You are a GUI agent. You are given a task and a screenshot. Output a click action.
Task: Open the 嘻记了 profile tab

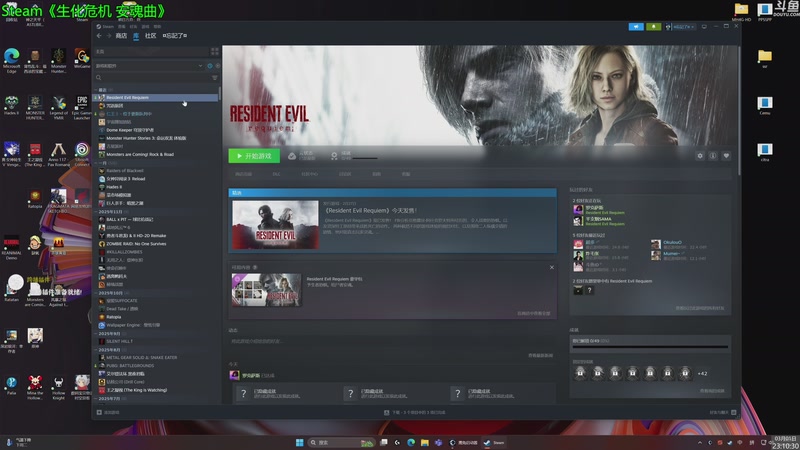pos(174,36)
